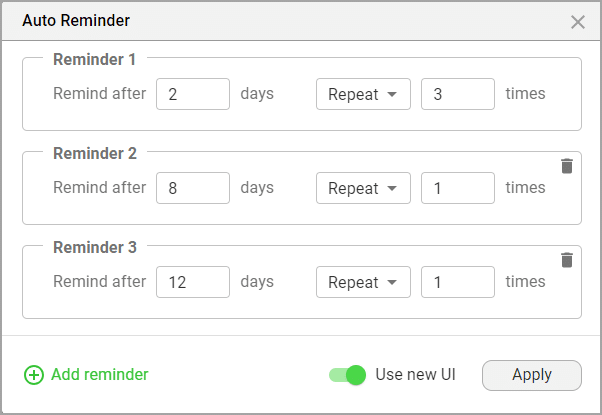Click the Reminder 2 group title

coord(95,153)
